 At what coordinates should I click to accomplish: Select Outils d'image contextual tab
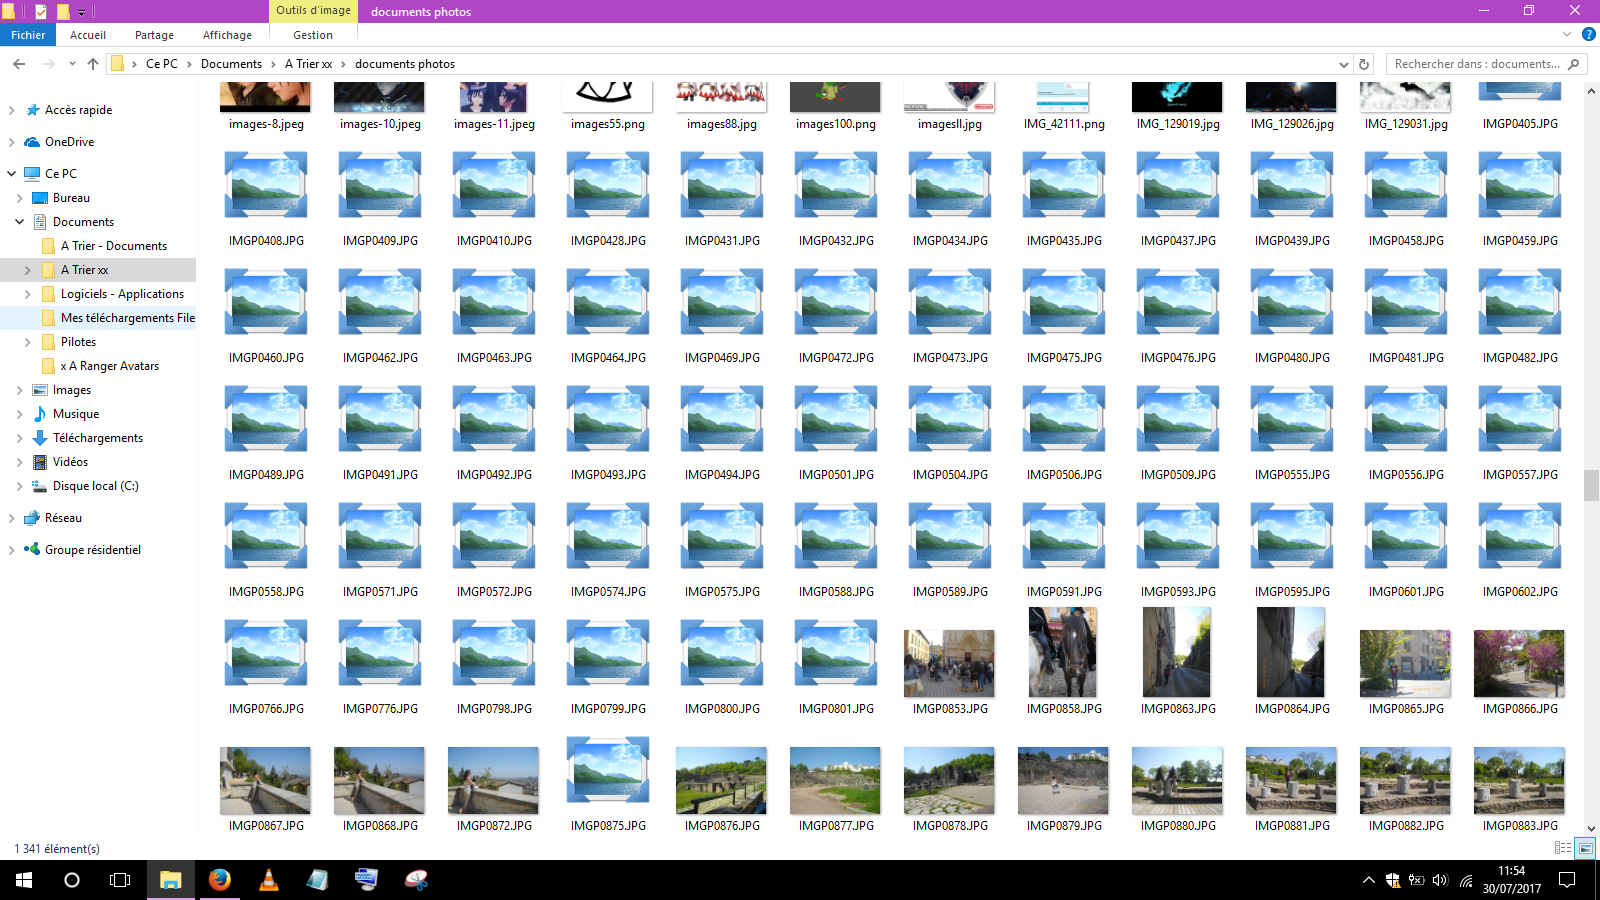pos(313,11)
